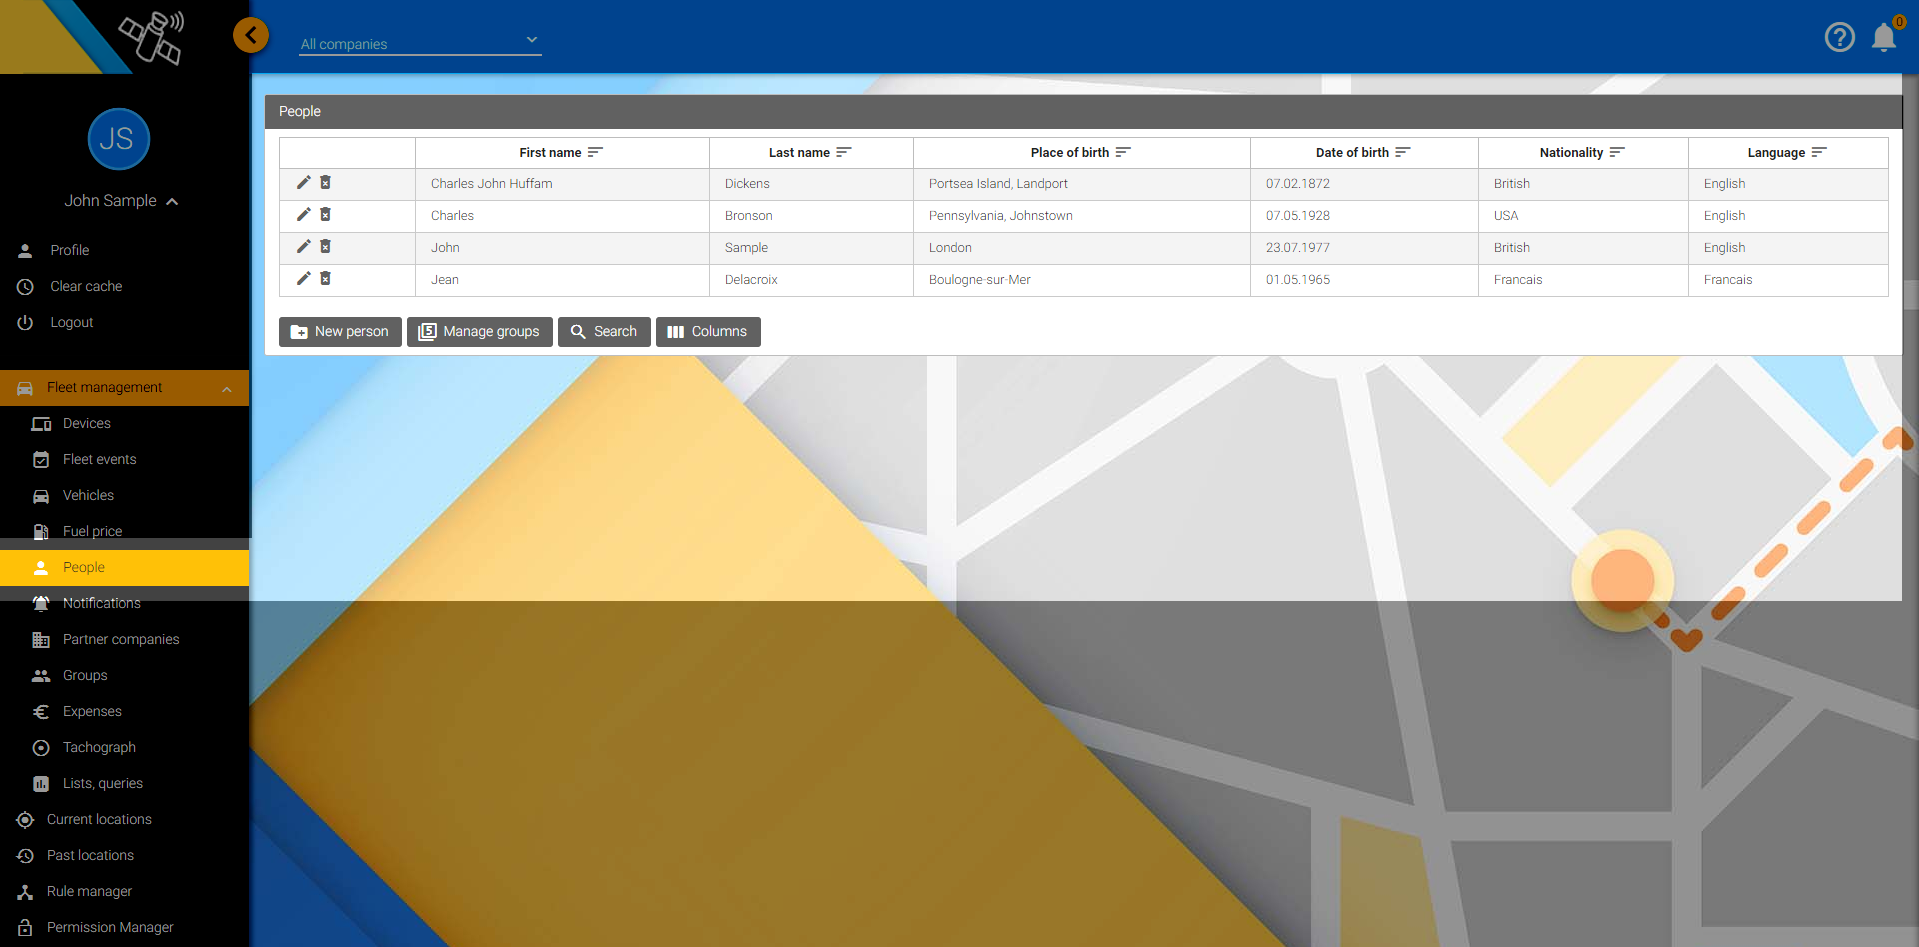Image resolution: width=1919 pixels, height=947 pixels.
Task: Click the edit pencil for Charles Dickens row
Action: click(x=303, y=183)
